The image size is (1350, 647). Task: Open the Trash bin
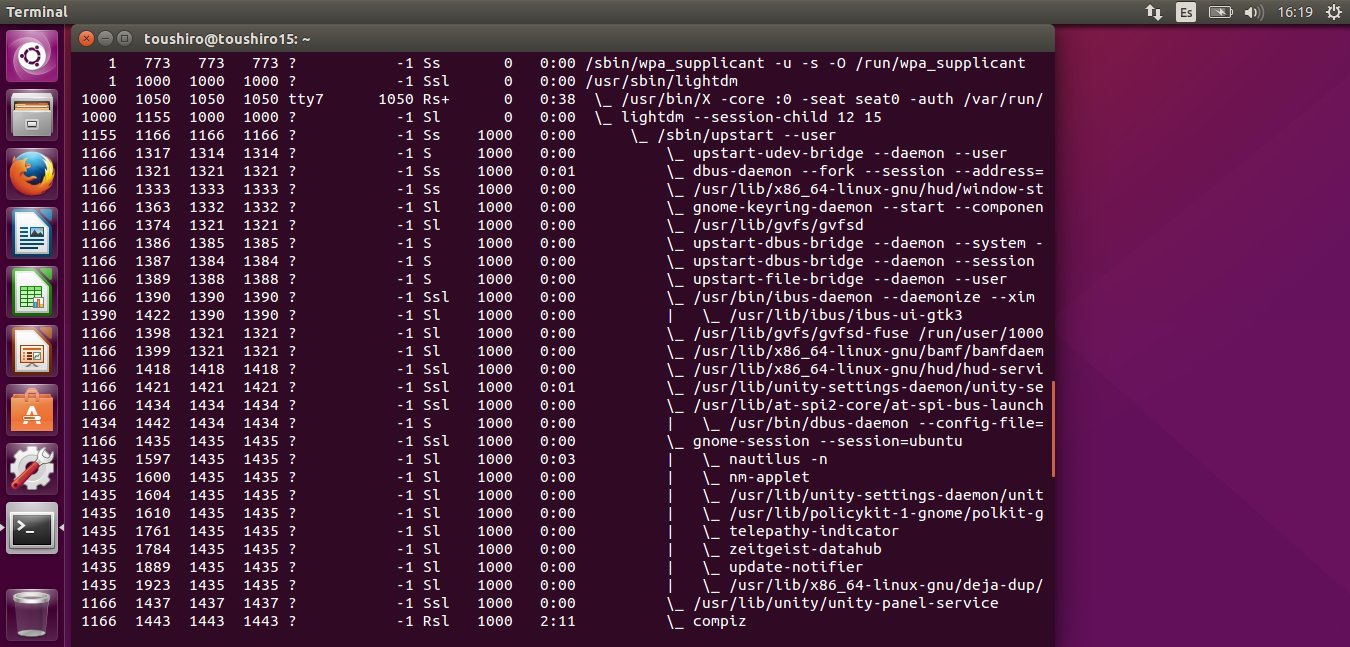click(32, 612)
